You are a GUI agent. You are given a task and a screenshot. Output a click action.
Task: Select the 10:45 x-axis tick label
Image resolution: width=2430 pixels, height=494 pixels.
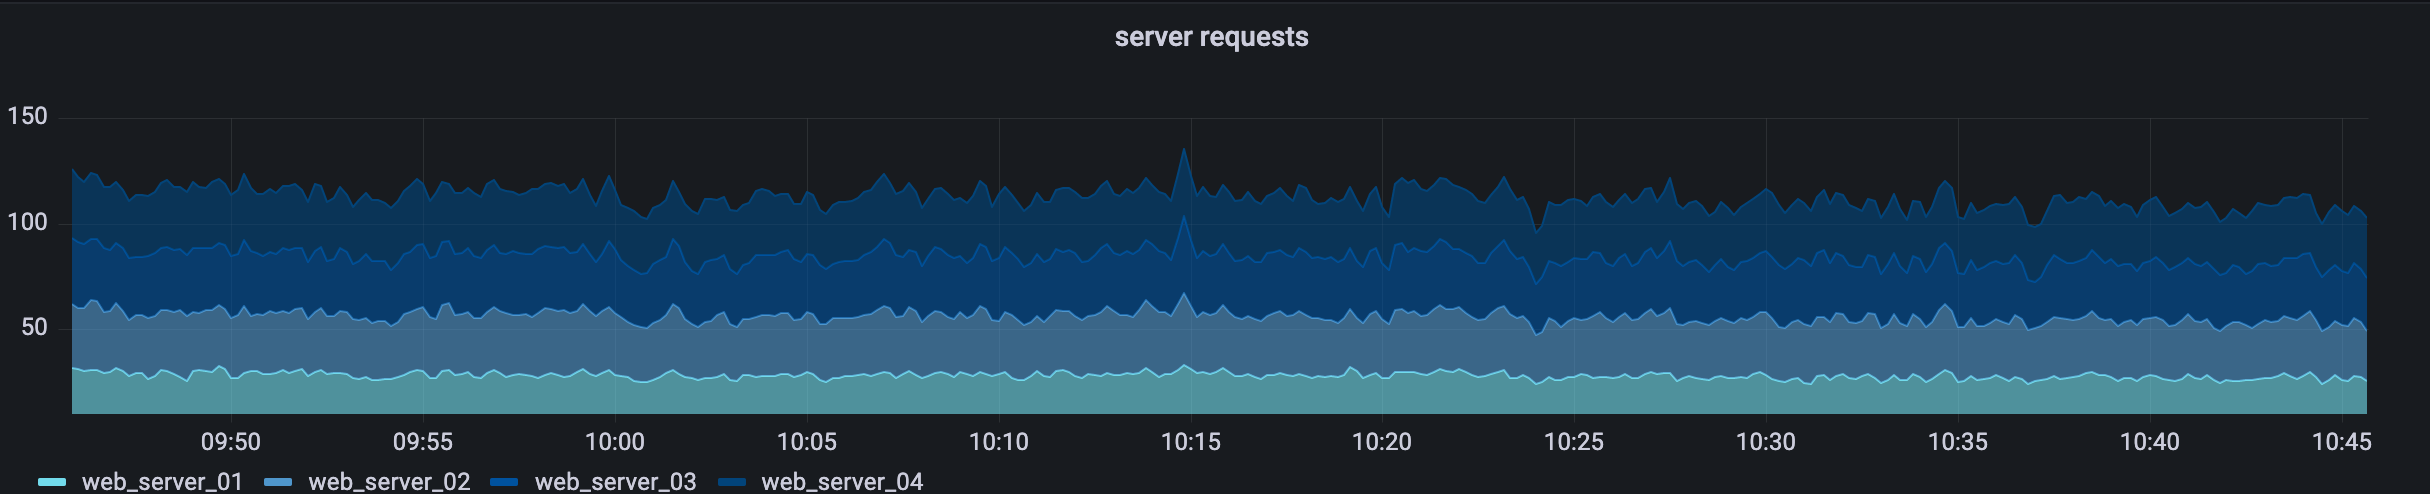[2342, 441]
